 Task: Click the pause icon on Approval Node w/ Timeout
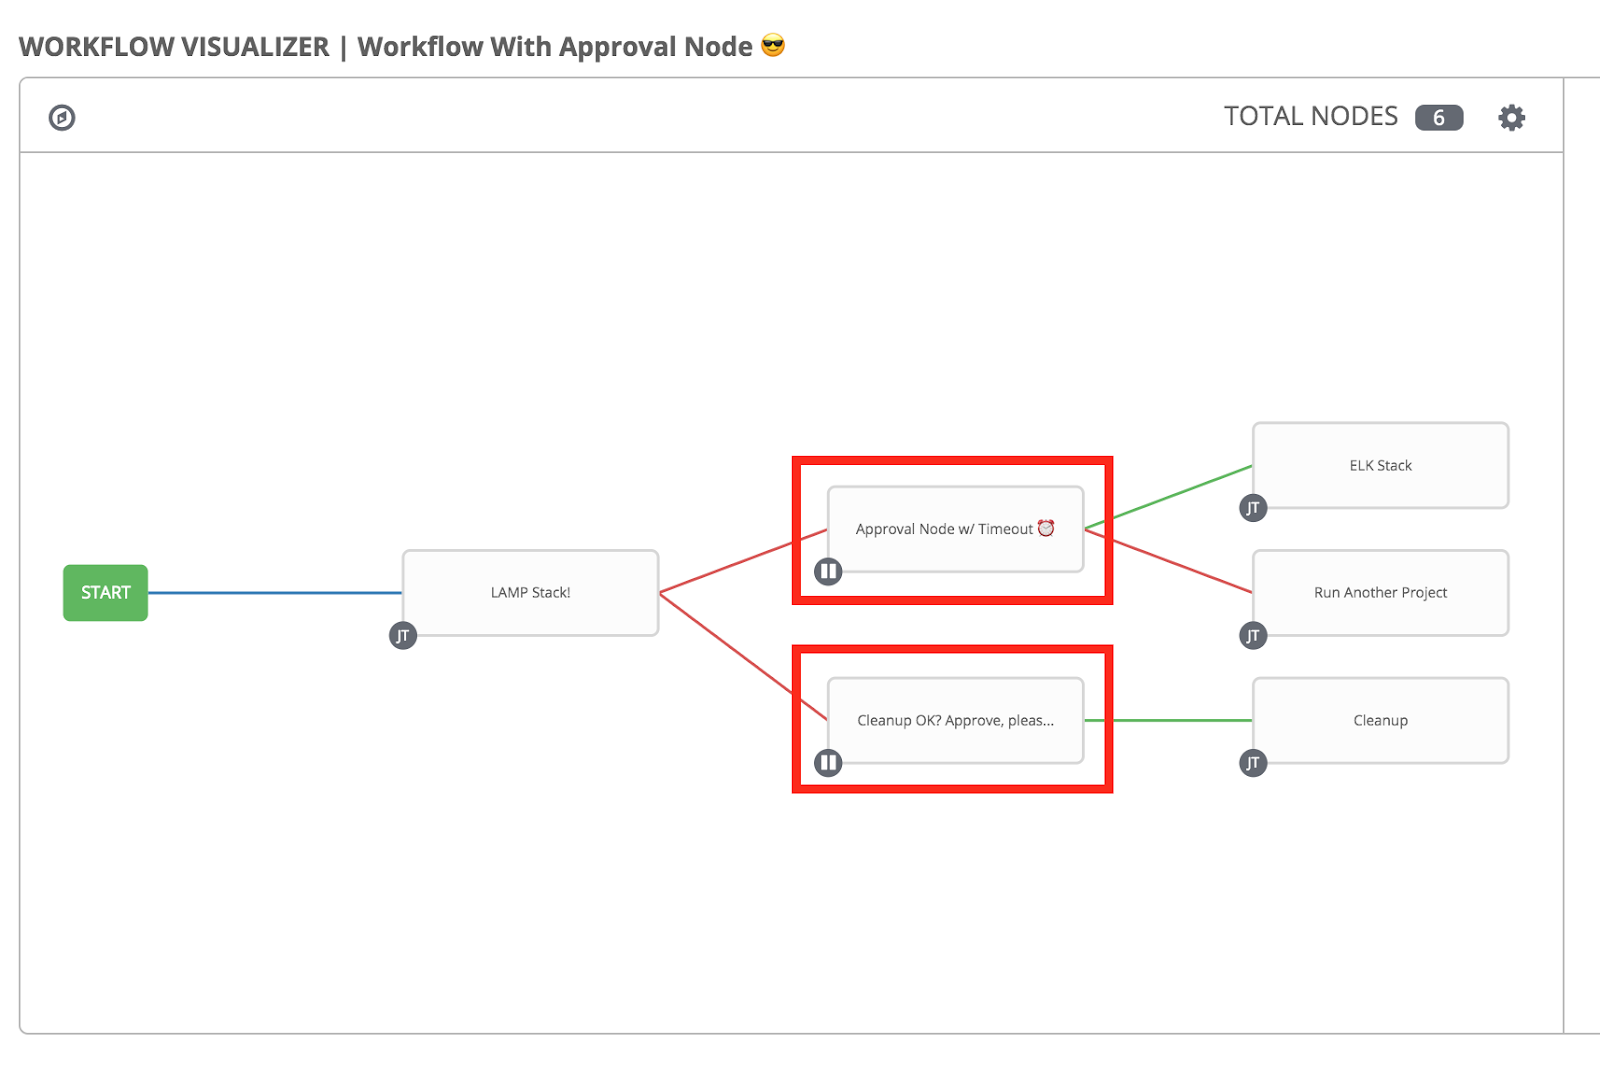click(x=828, y=571)
